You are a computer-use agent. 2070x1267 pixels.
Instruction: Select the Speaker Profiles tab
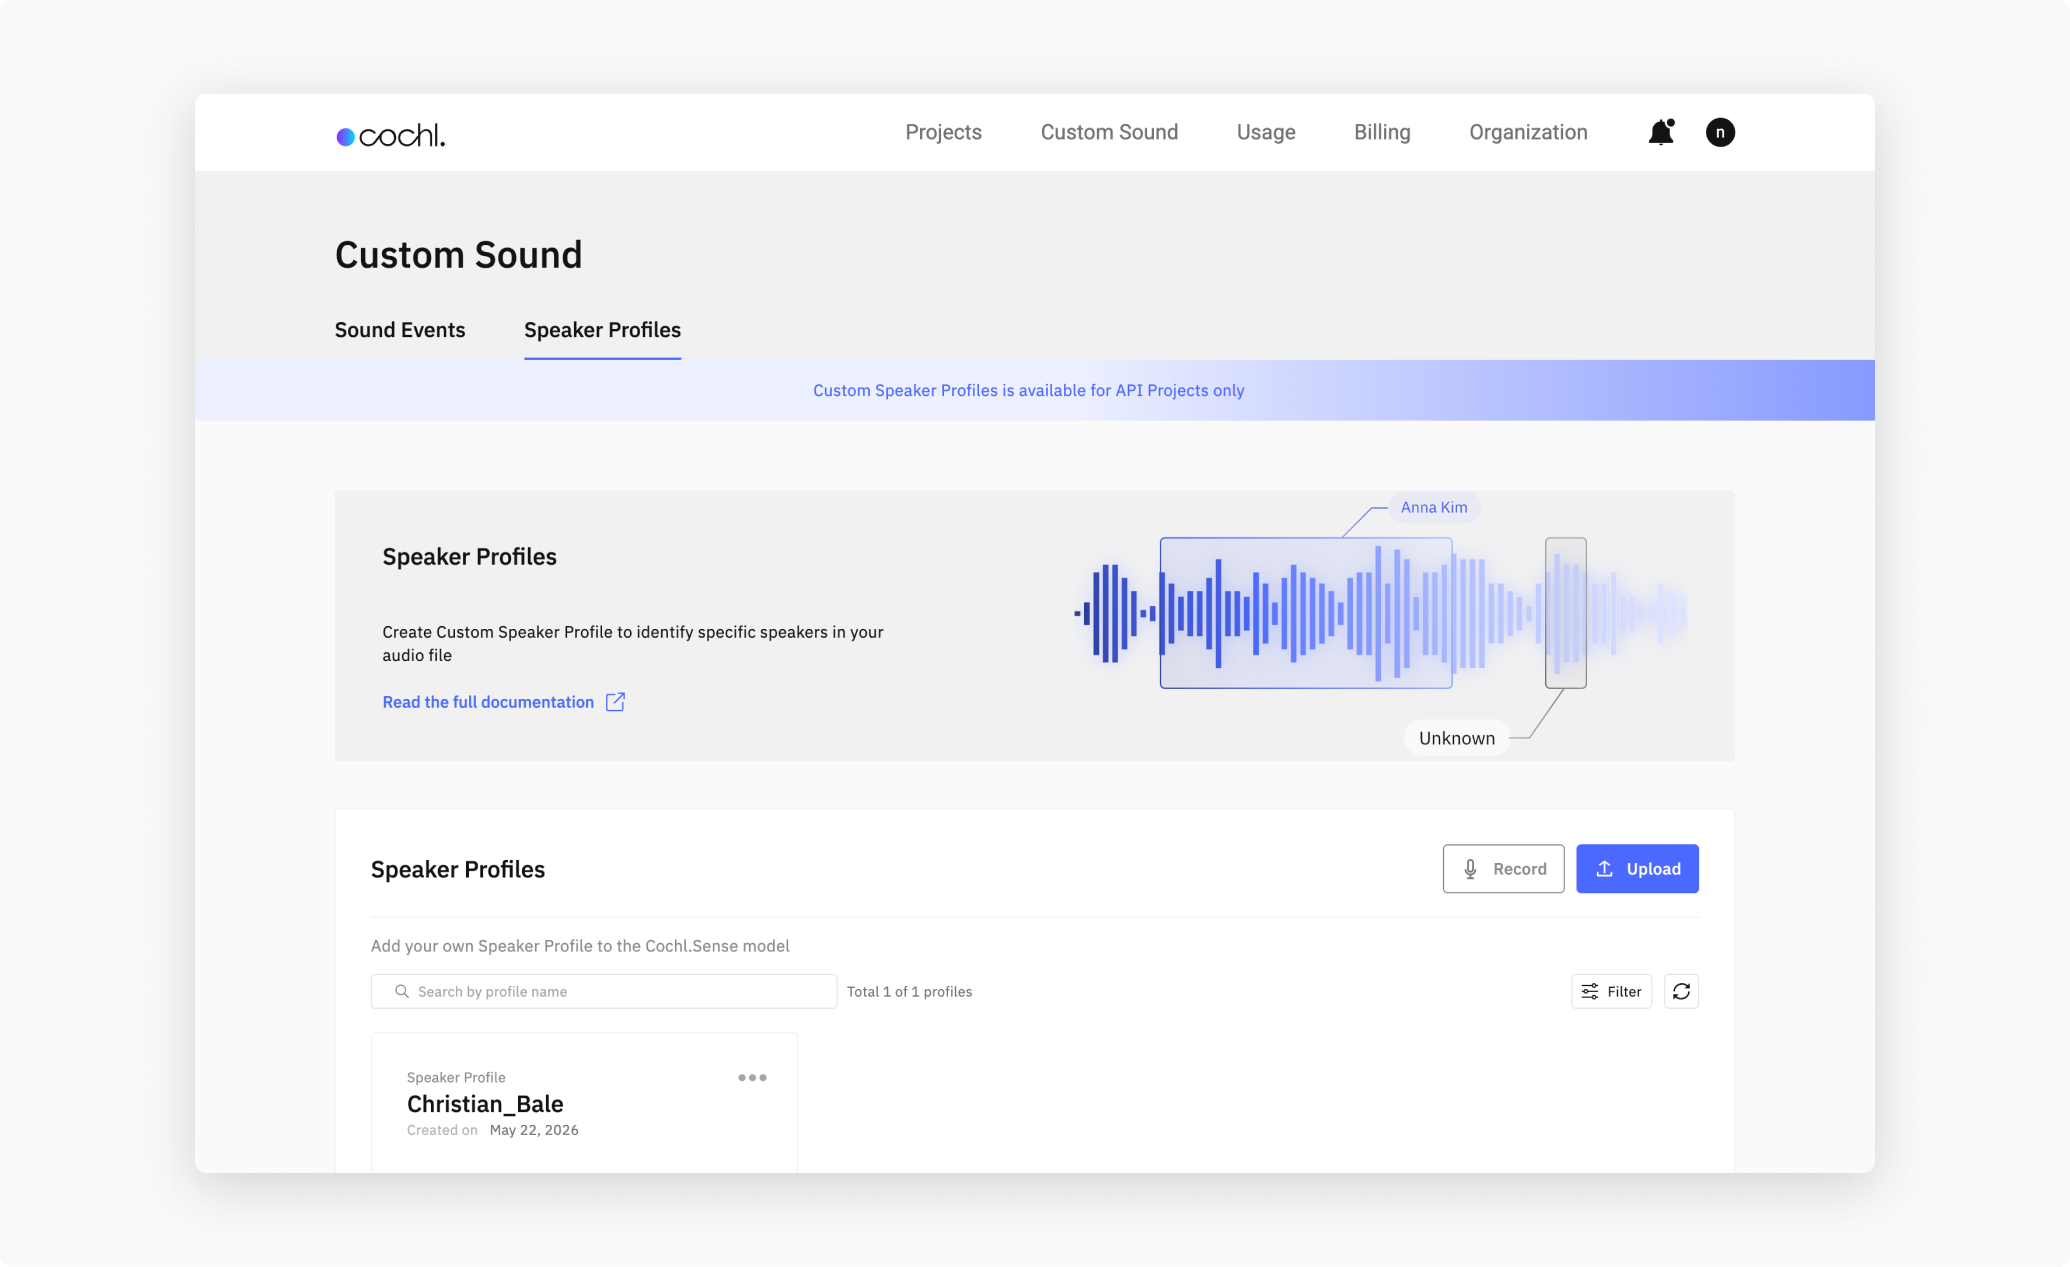pos(602,330)
